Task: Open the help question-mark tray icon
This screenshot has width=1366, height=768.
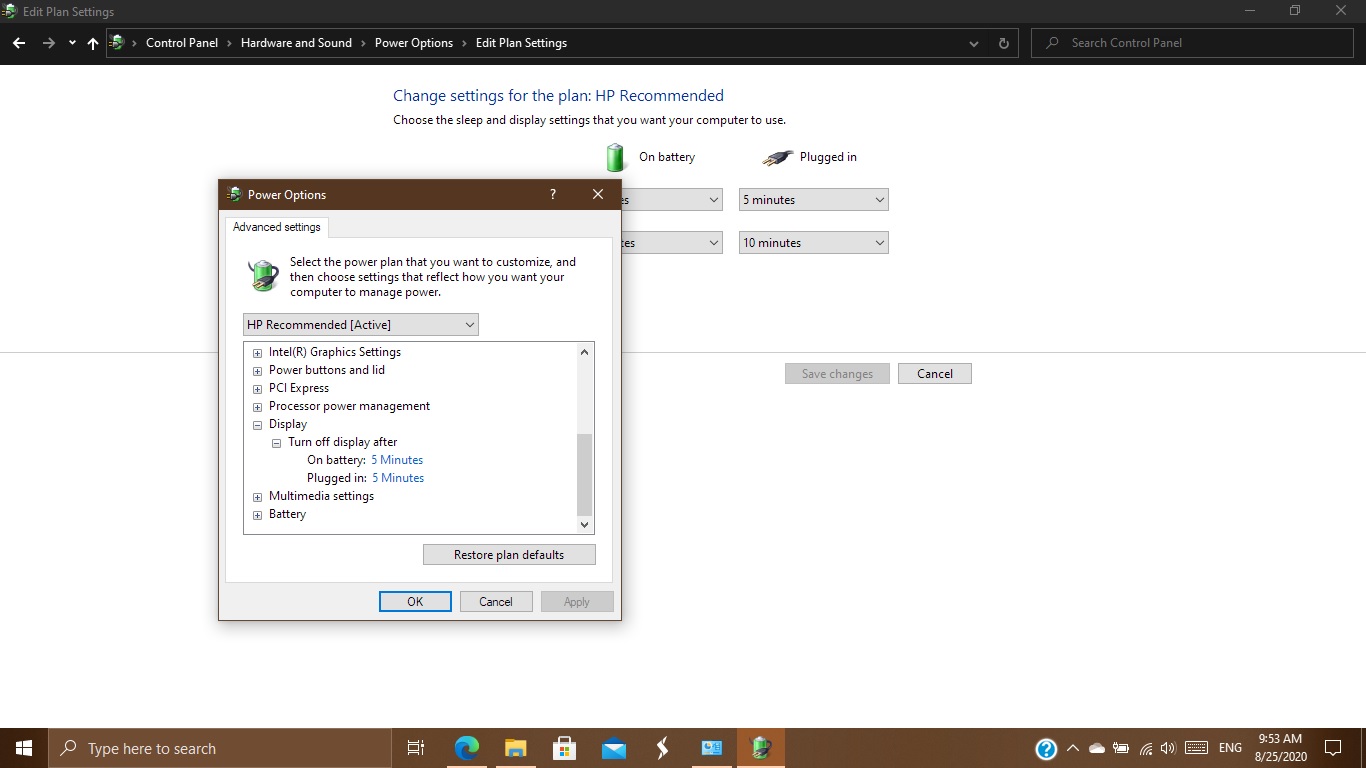Action: coord(1046,748)
